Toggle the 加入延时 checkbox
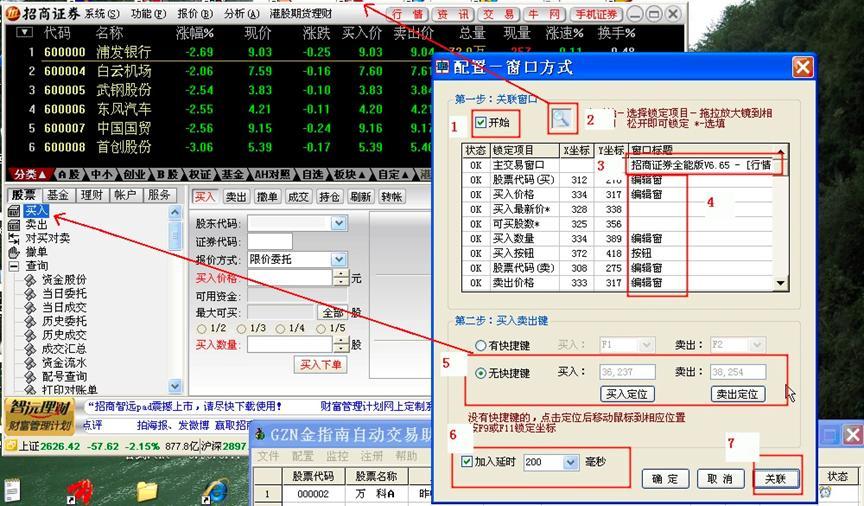864x506 pixels. tap(467, 461)
